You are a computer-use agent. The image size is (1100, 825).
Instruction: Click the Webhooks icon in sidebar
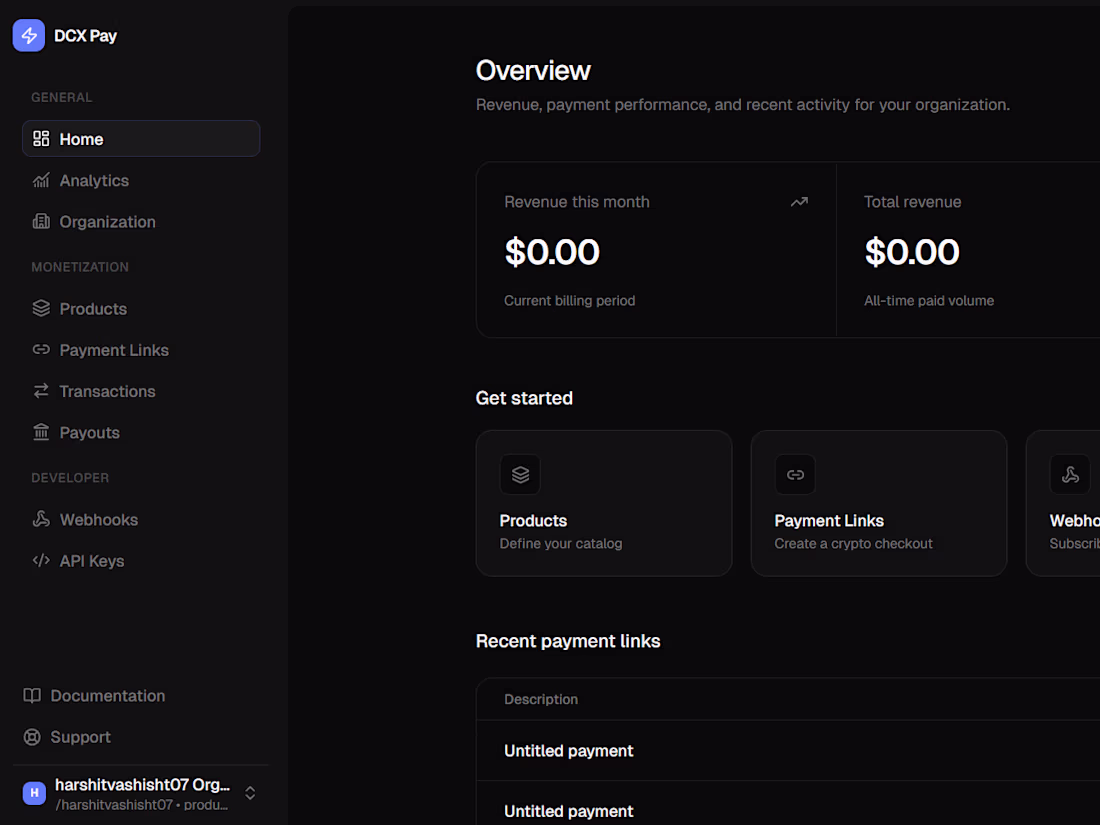41,519
